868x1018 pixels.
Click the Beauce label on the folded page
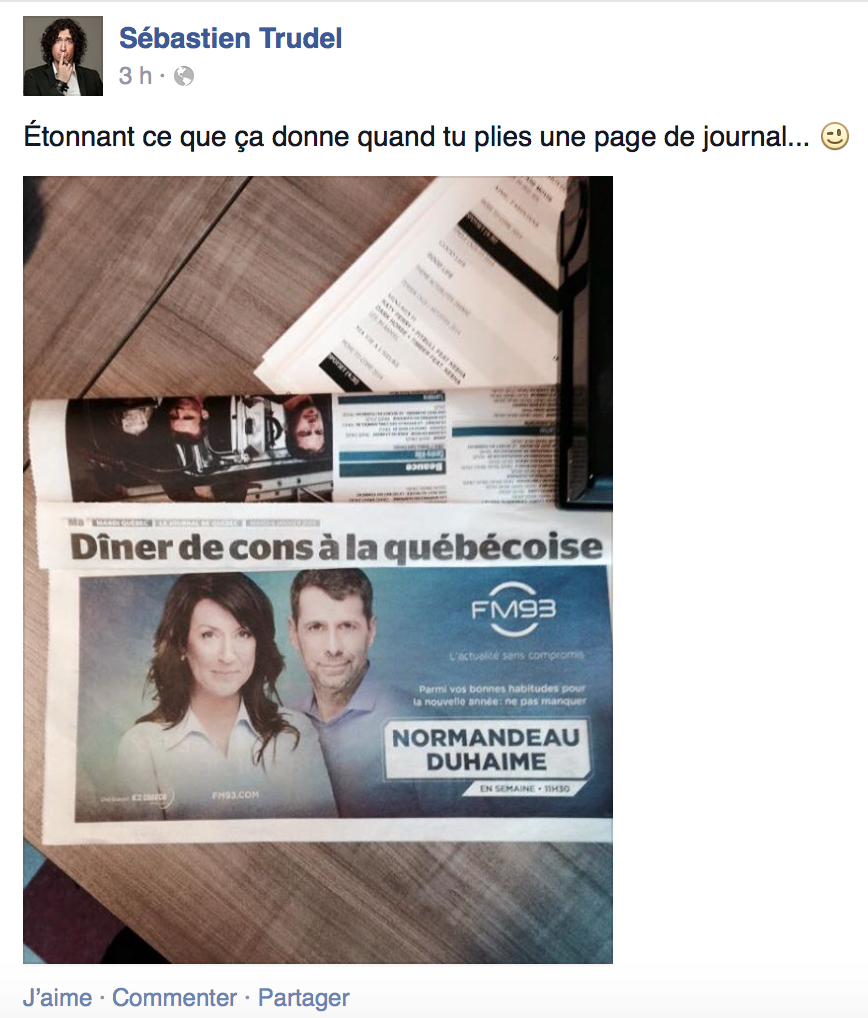tap(425, 466)
